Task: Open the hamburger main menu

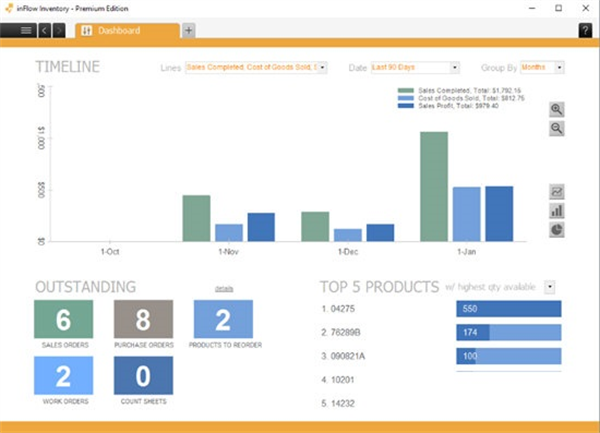Action: pyautogui.click(x=25, y=30)
